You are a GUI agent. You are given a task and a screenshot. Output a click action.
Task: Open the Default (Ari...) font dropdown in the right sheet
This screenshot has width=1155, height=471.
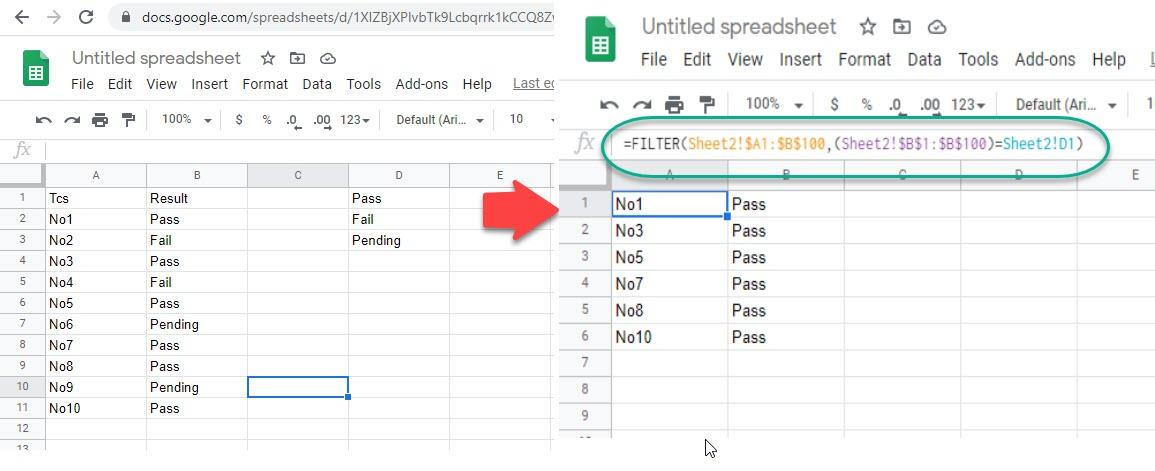[1066, 104]
